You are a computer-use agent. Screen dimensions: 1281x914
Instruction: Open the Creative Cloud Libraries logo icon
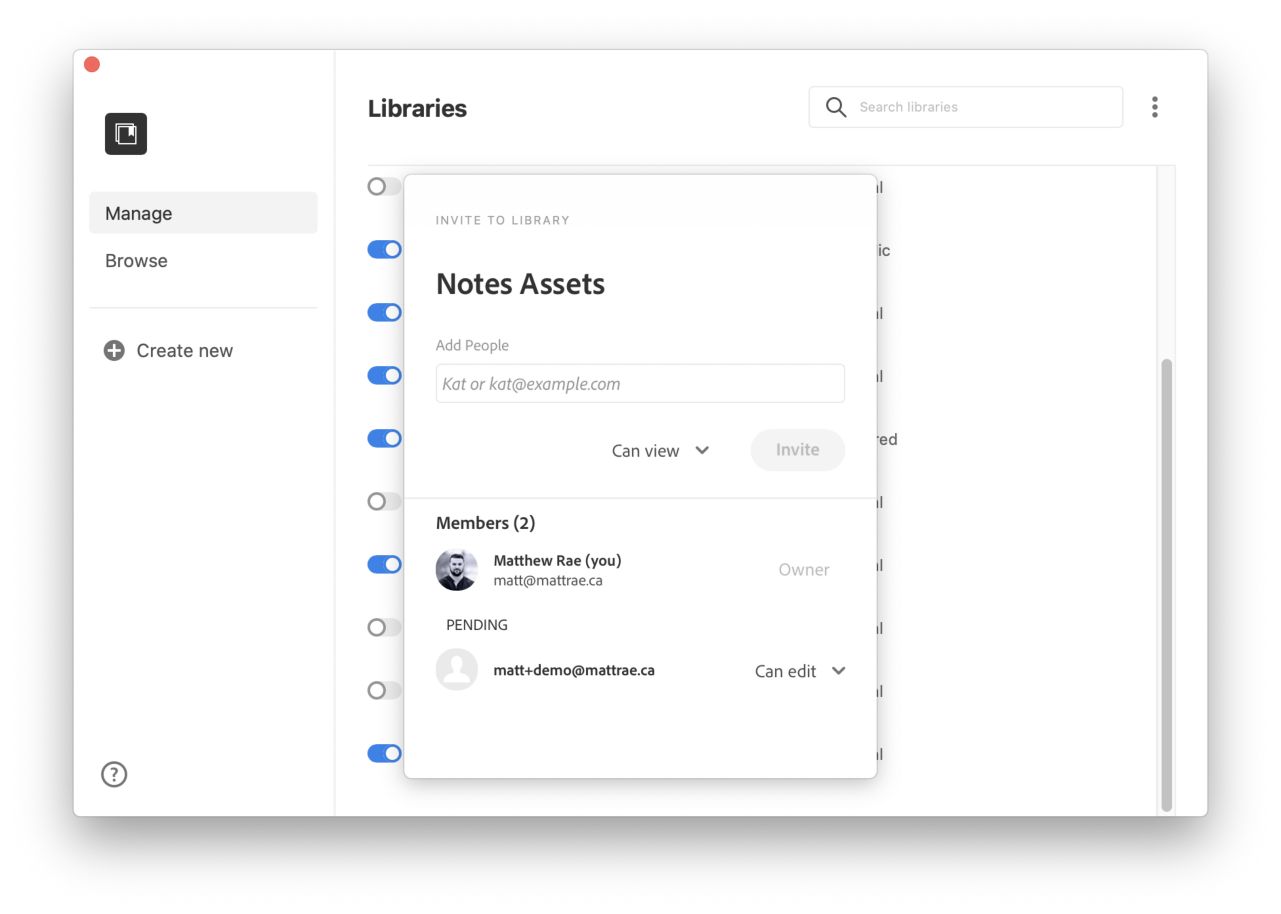tap(125, 133)
